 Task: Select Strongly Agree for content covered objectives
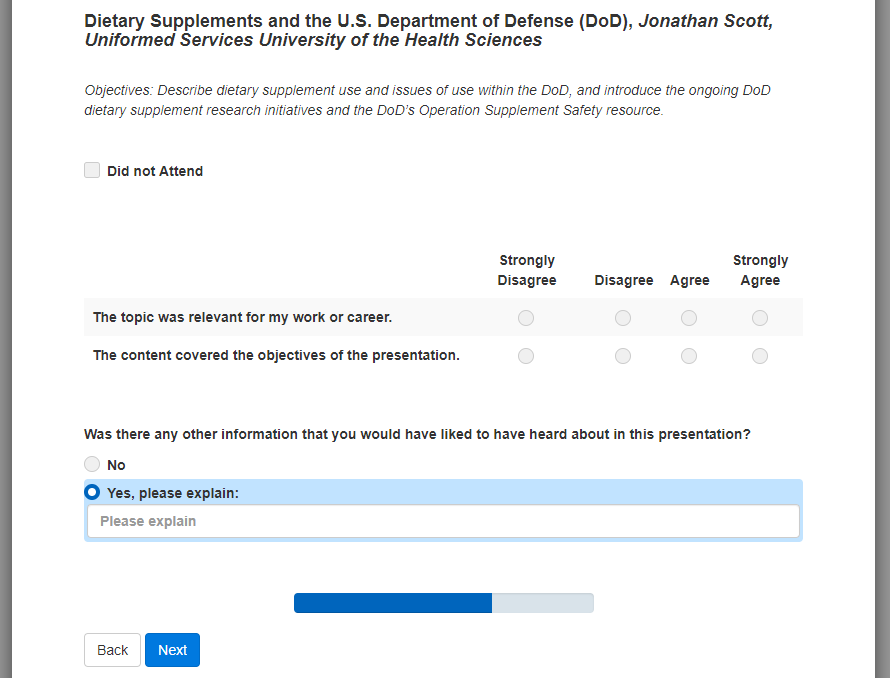click(760, 356)
